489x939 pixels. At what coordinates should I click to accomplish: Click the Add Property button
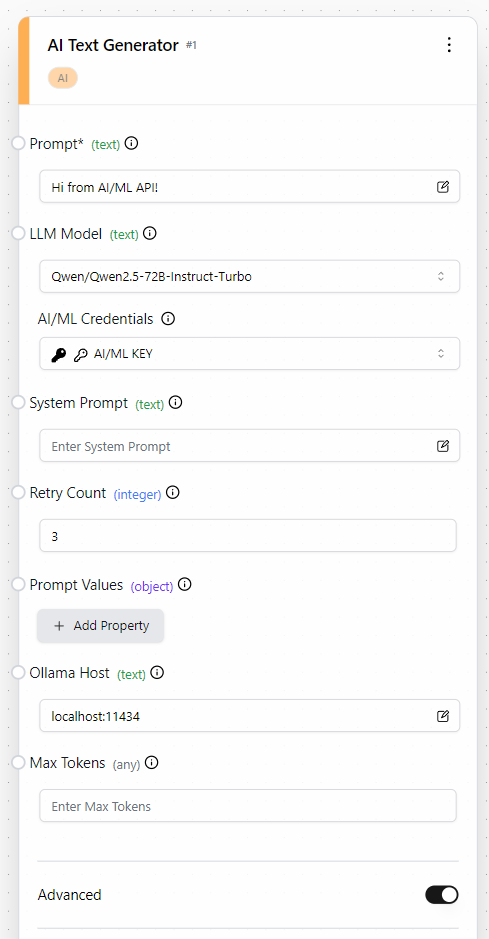[101, 626]
